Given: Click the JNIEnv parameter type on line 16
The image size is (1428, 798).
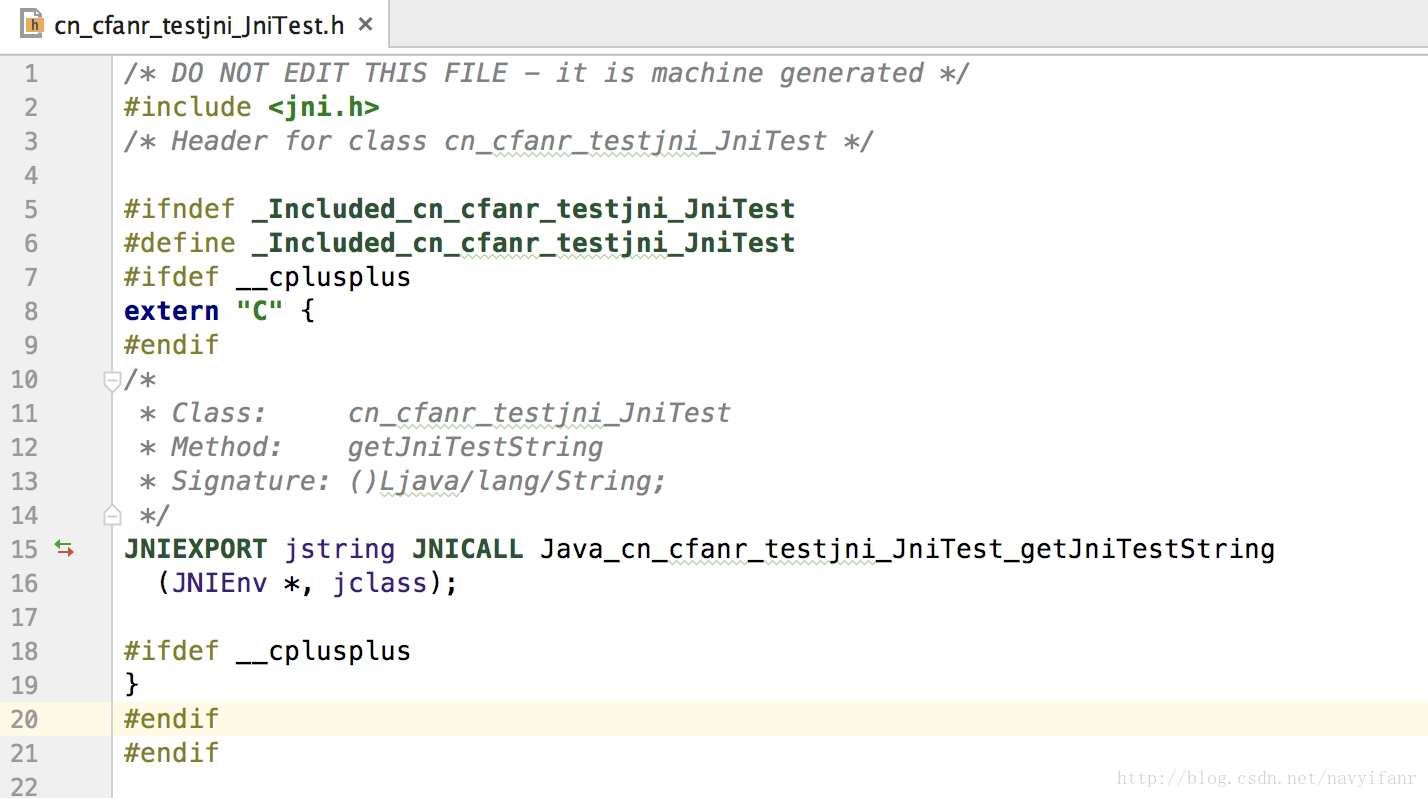Looking at the screenshot, I should point(219,583).
